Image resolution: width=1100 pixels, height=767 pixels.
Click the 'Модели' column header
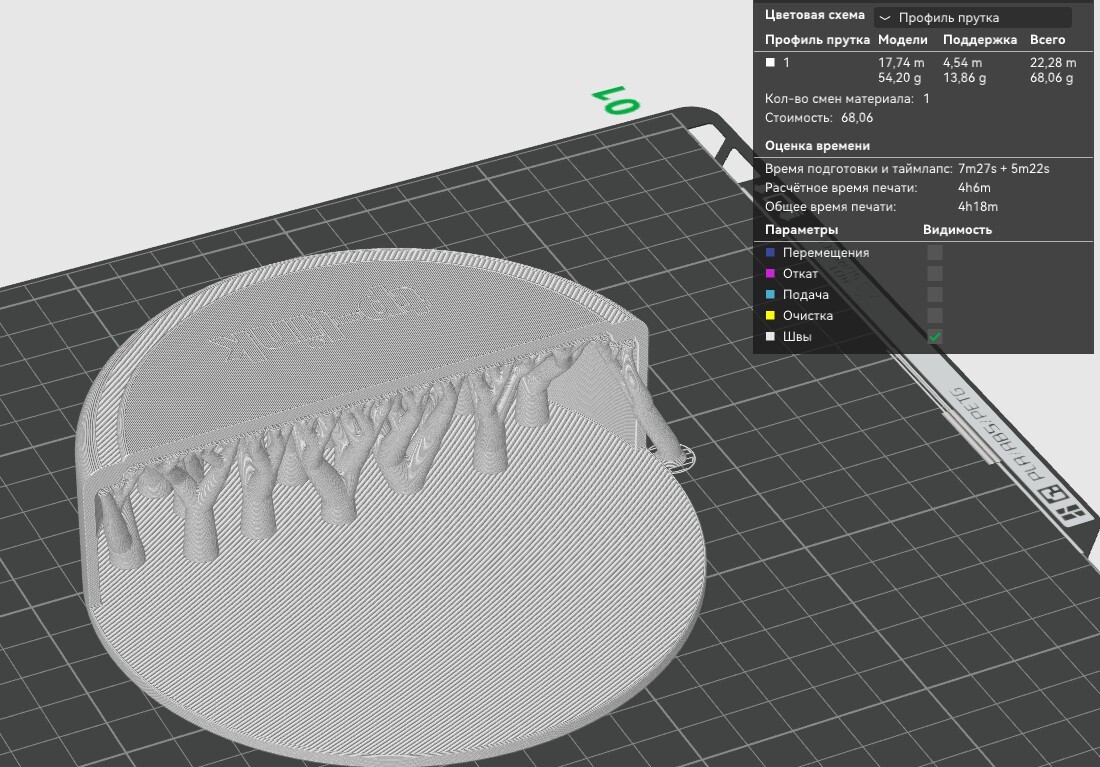[902, 40]
